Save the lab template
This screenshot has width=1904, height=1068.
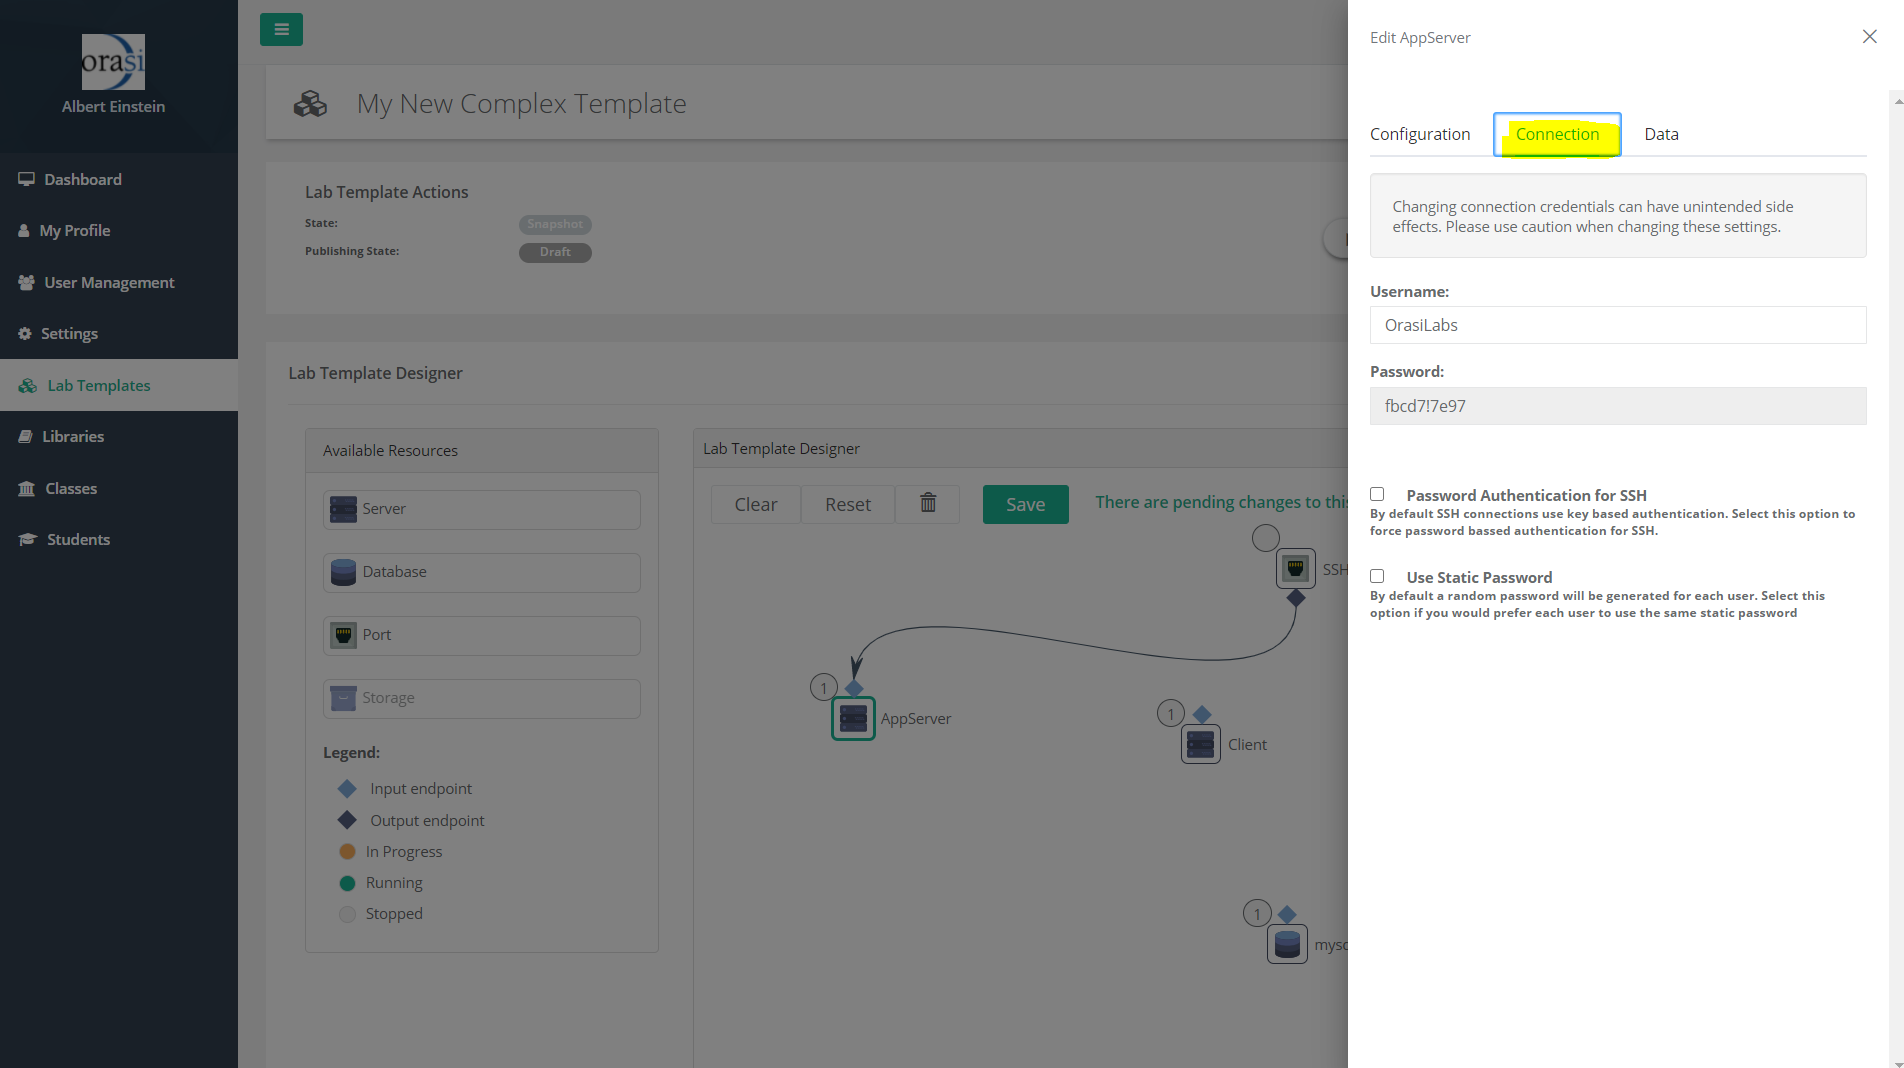point(1025,504)
